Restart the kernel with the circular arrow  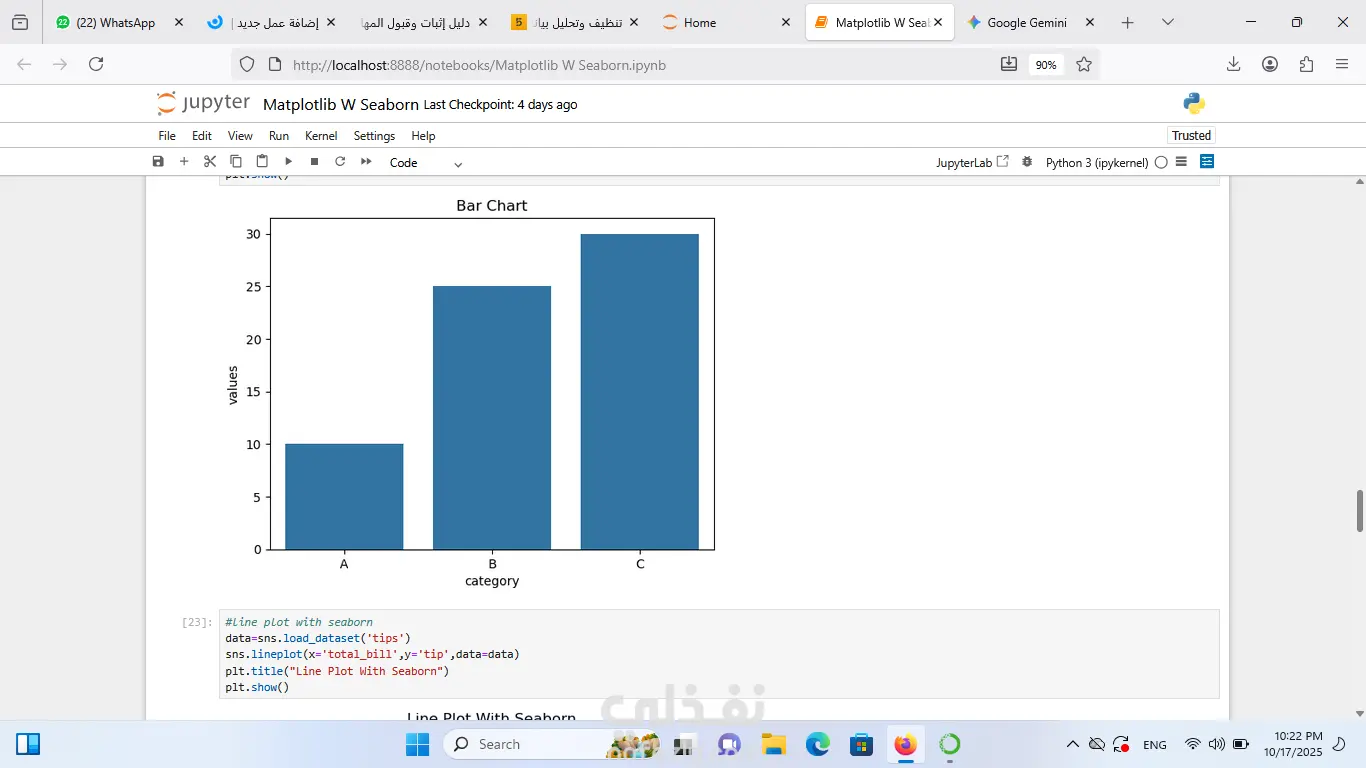[340, 162]
